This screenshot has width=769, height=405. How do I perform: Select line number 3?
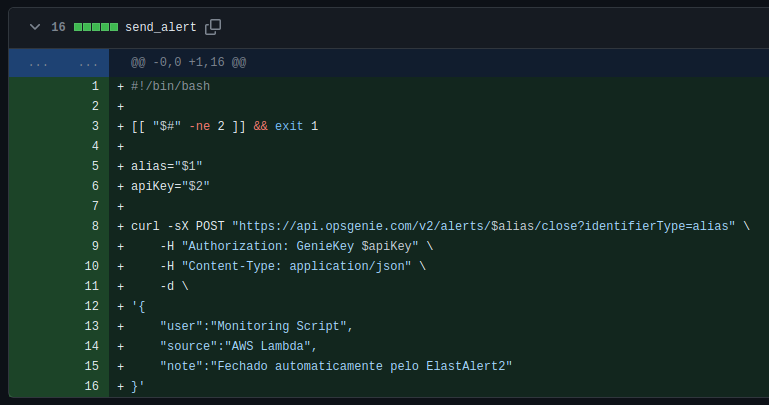pos(95,126)
